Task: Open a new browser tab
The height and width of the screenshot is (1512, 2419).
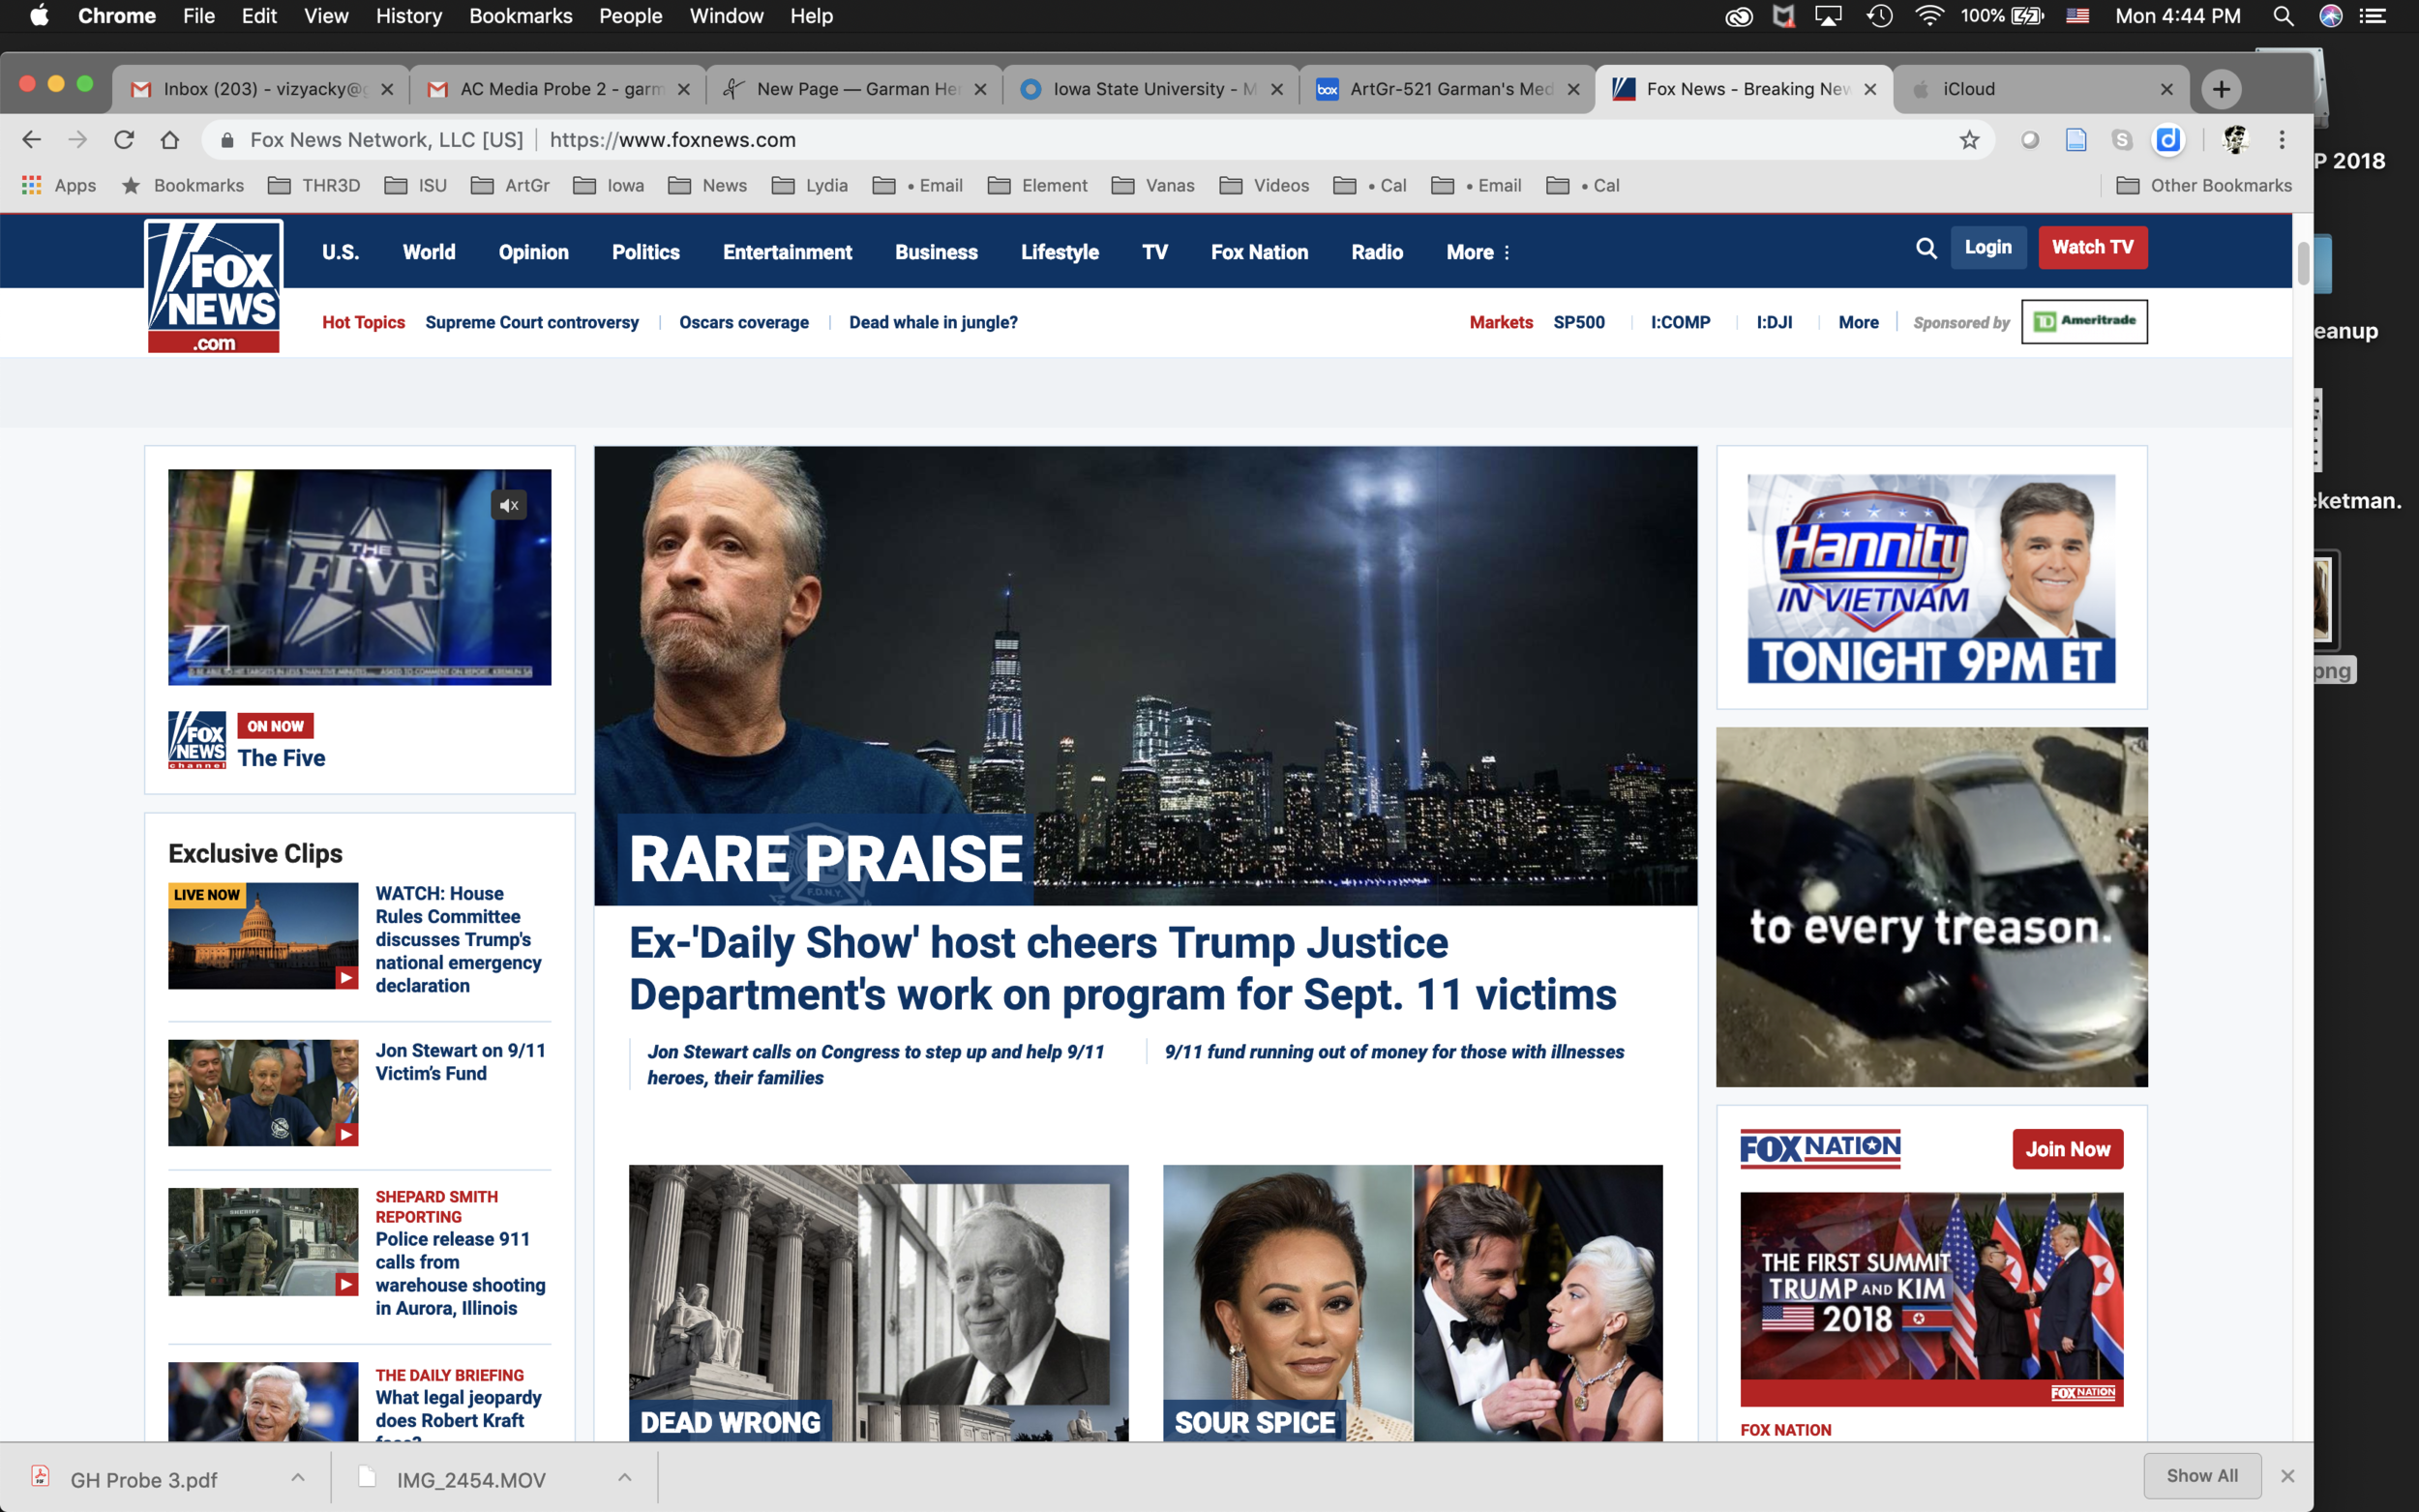Action: [x=2221, y=89]
